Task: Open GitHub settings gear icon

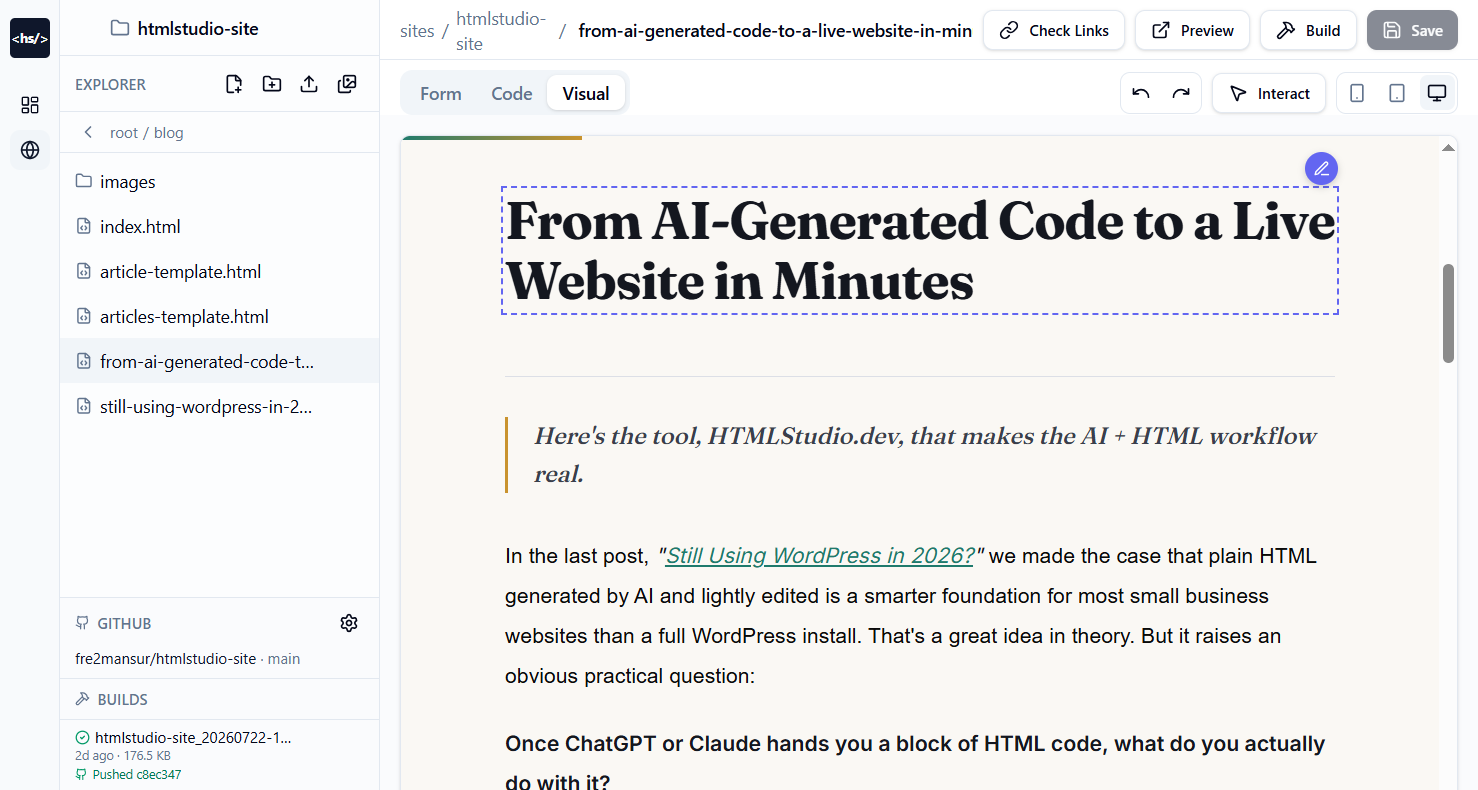Action: 349,623
